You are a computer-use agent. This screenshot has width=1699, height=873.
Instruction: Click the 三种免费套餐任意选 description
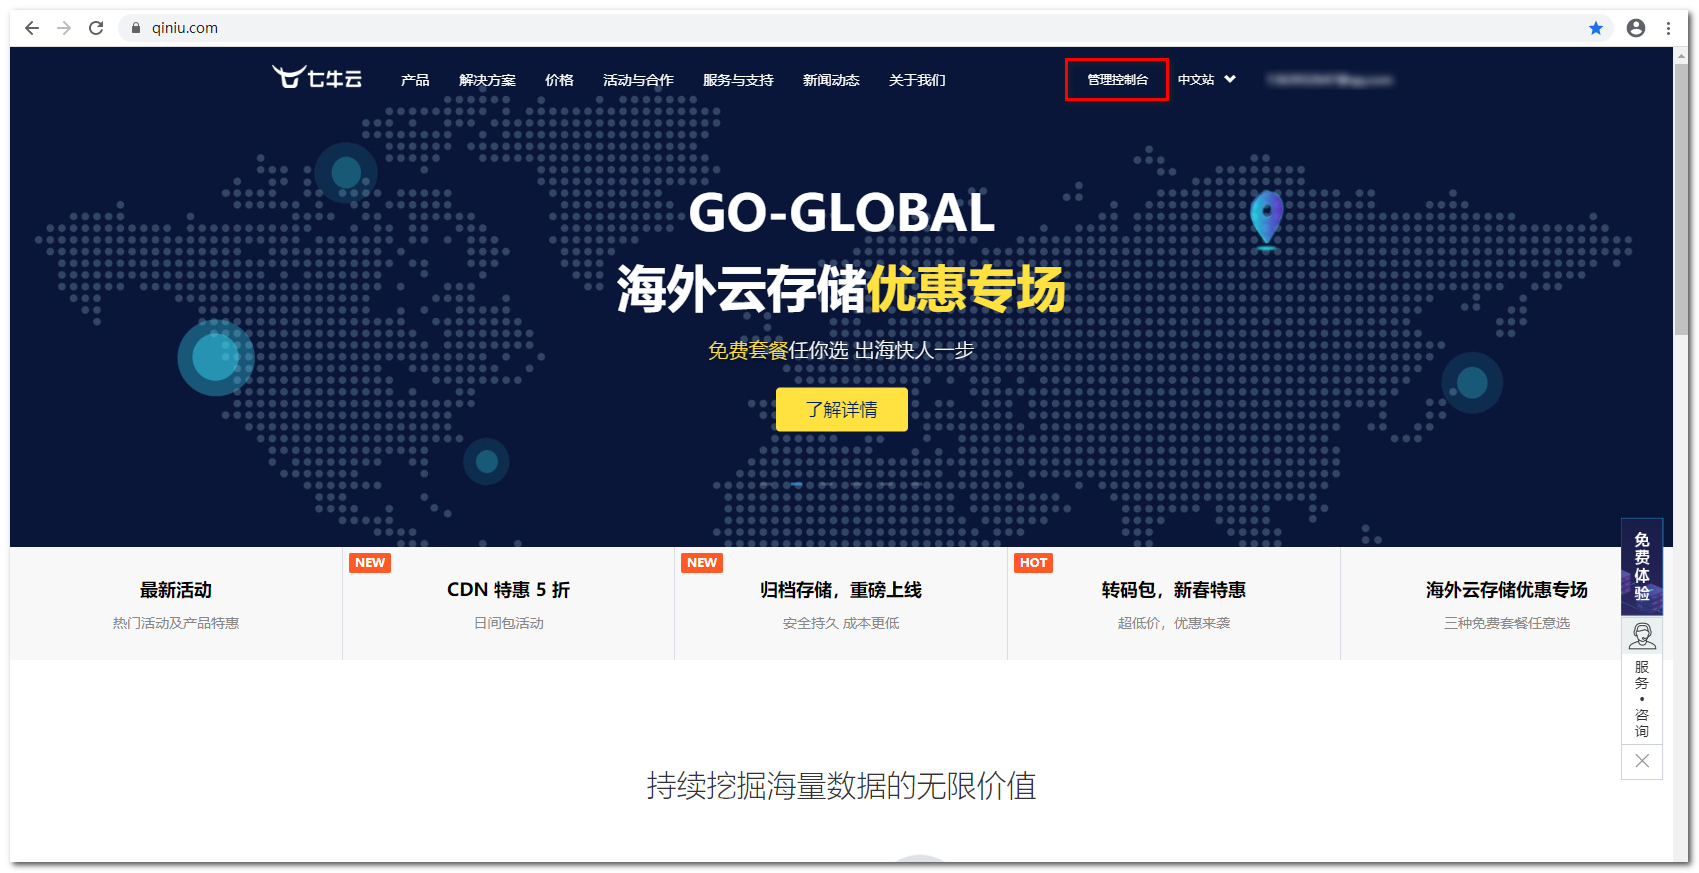[1507, 623]
